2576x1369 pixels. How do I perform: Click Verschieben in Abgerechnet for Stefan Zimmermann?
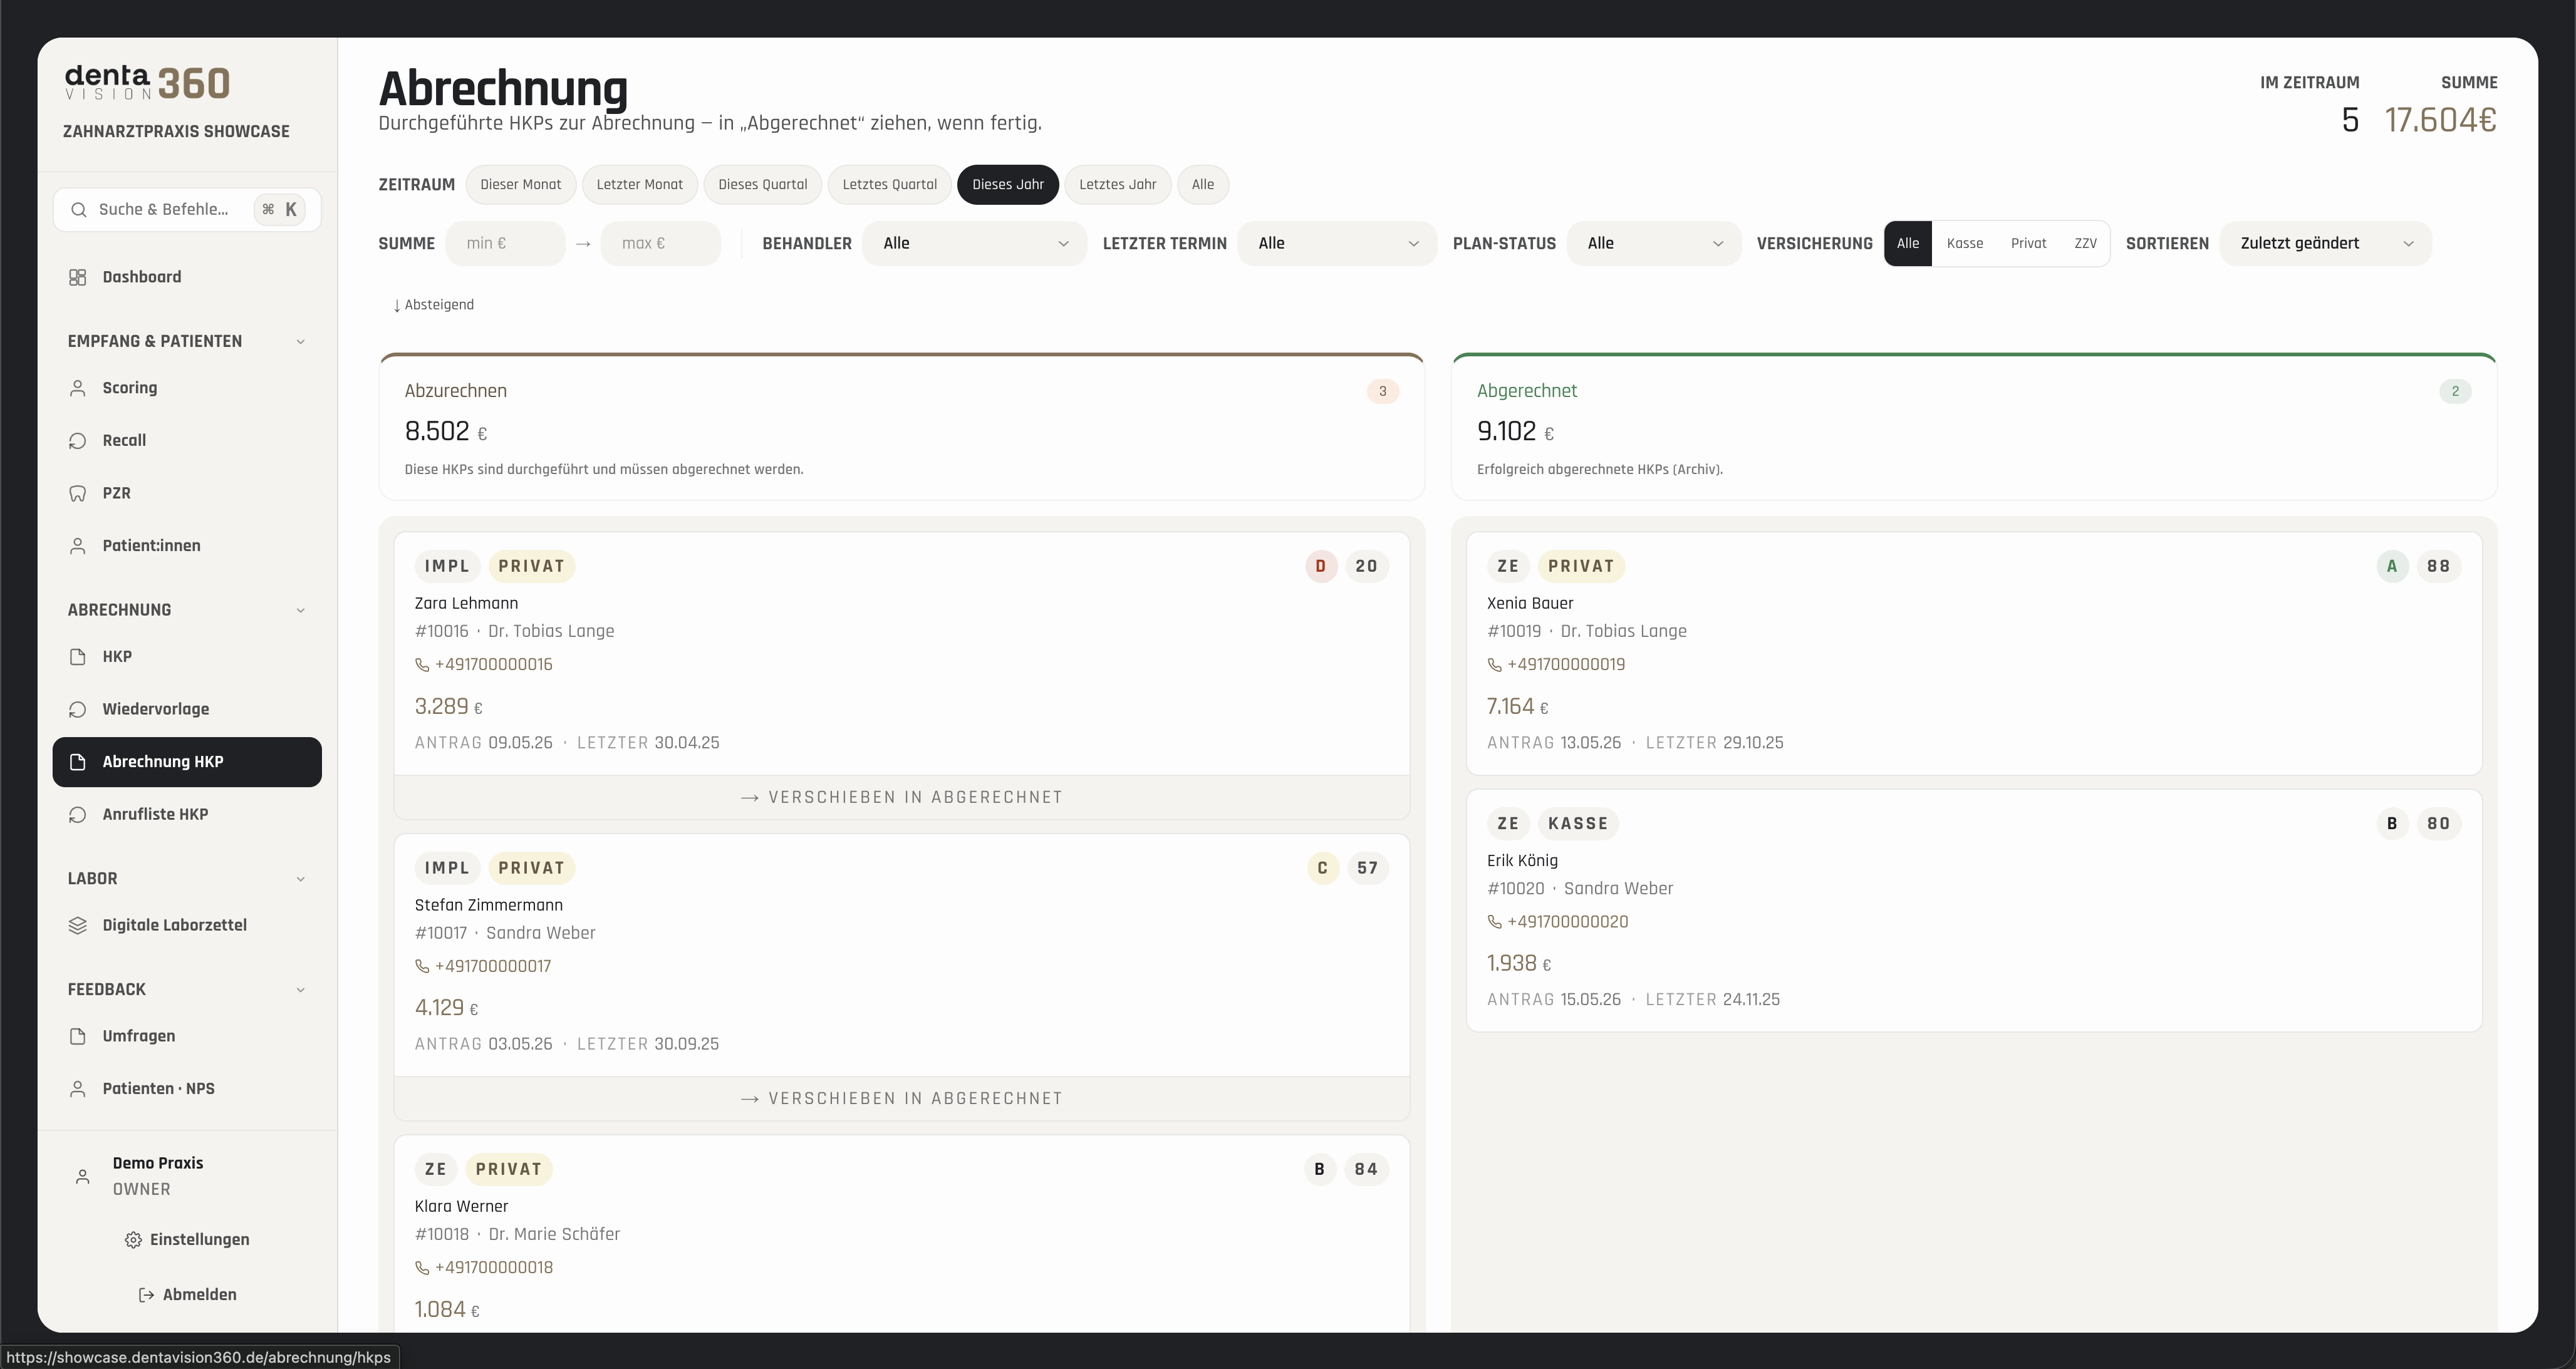point(901,1098)
